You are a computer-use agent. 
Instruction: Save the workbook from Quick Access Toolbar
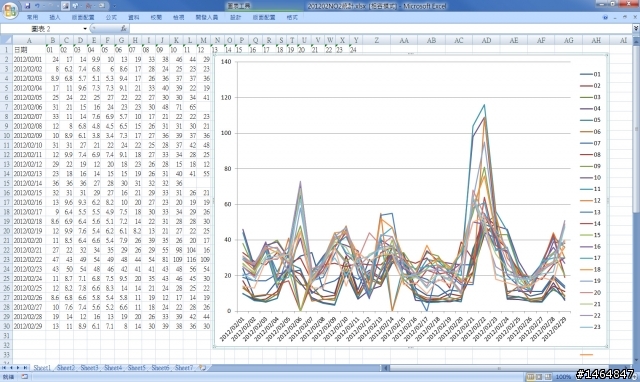27,6
